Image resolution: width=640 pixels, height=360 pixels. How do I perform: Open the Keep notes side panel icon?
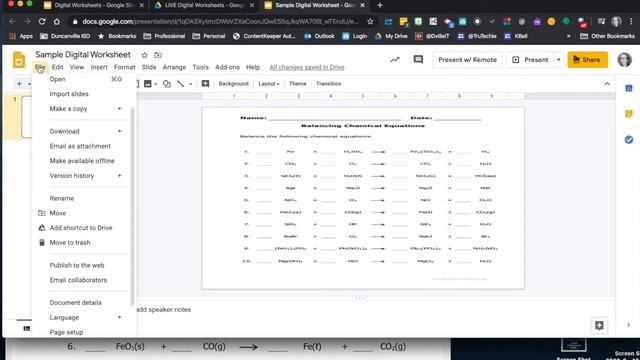(x=629, y=114)
